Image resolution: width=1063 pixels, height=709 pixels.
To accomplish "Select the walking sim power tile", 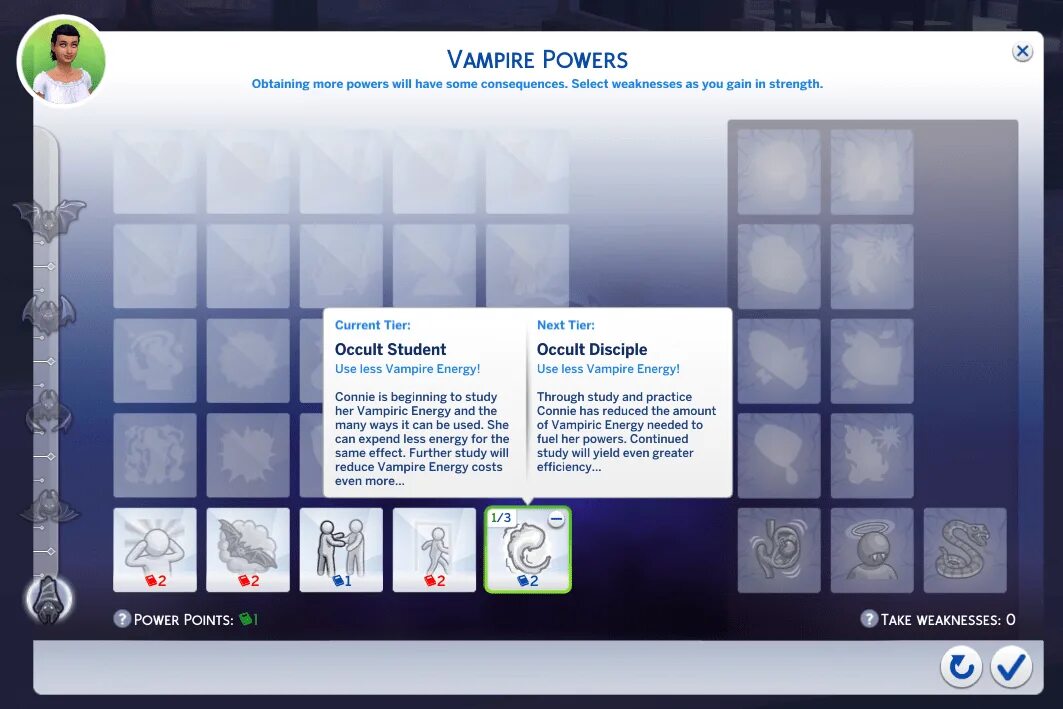I will coord(435,549).
